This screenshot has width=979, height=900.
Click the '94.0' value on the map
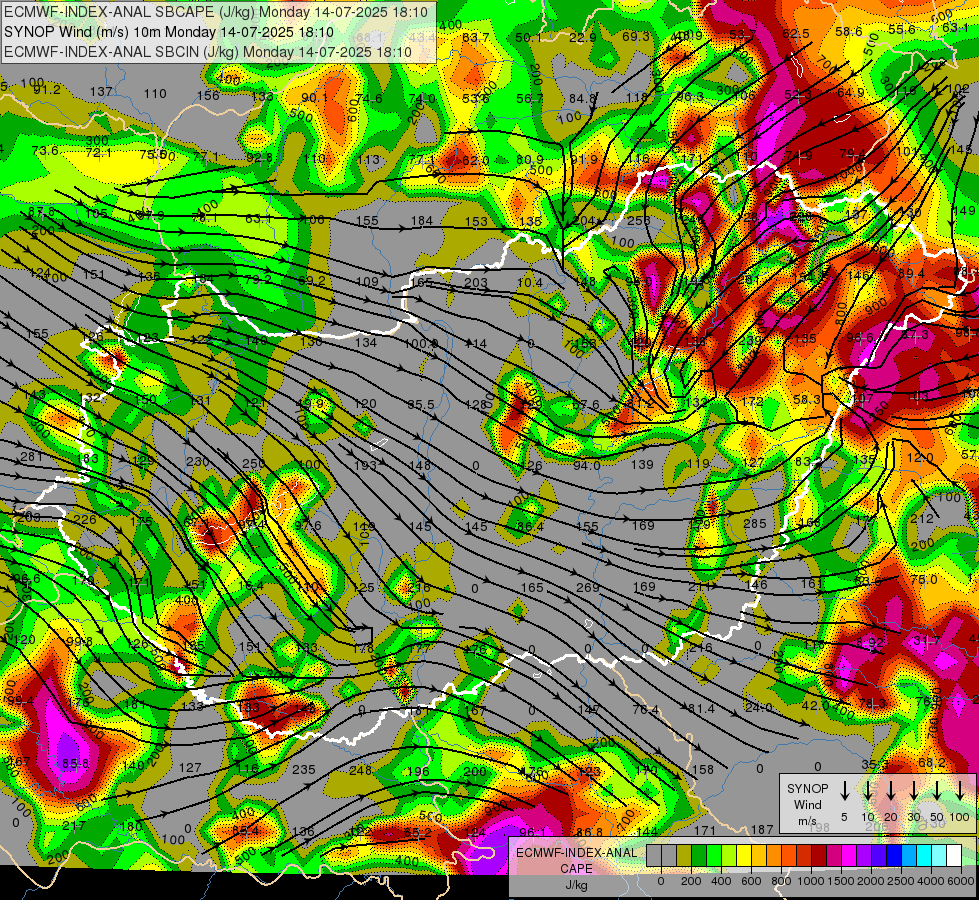click(x=586, y=465)
